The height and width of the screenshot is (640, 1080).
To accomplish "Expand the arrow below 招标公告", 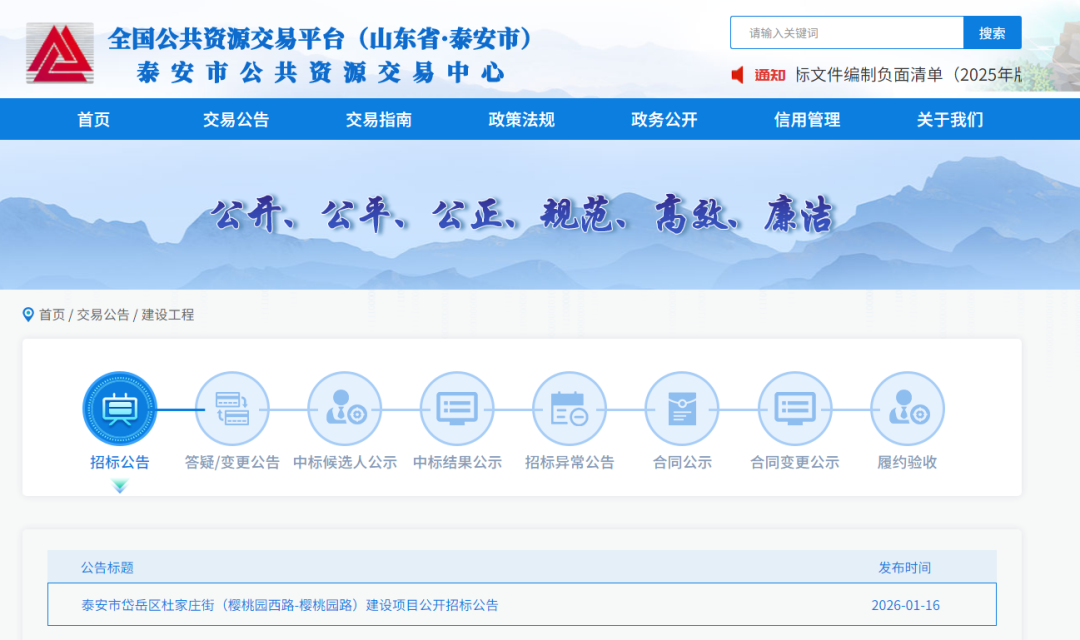I will [120, 486].
